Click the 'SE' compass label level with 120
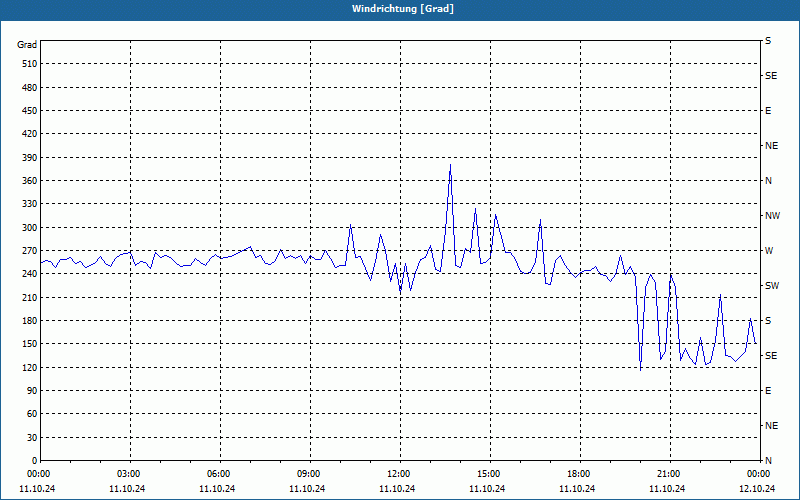The height and width of the screenshot is (500, 800). [771, 356]
